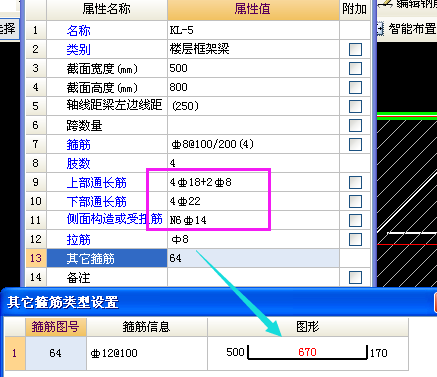Tick the 附加 checkbox for 箍筋 row
The height and width of the screenshot is (377, 437).
tap(355, 144)
